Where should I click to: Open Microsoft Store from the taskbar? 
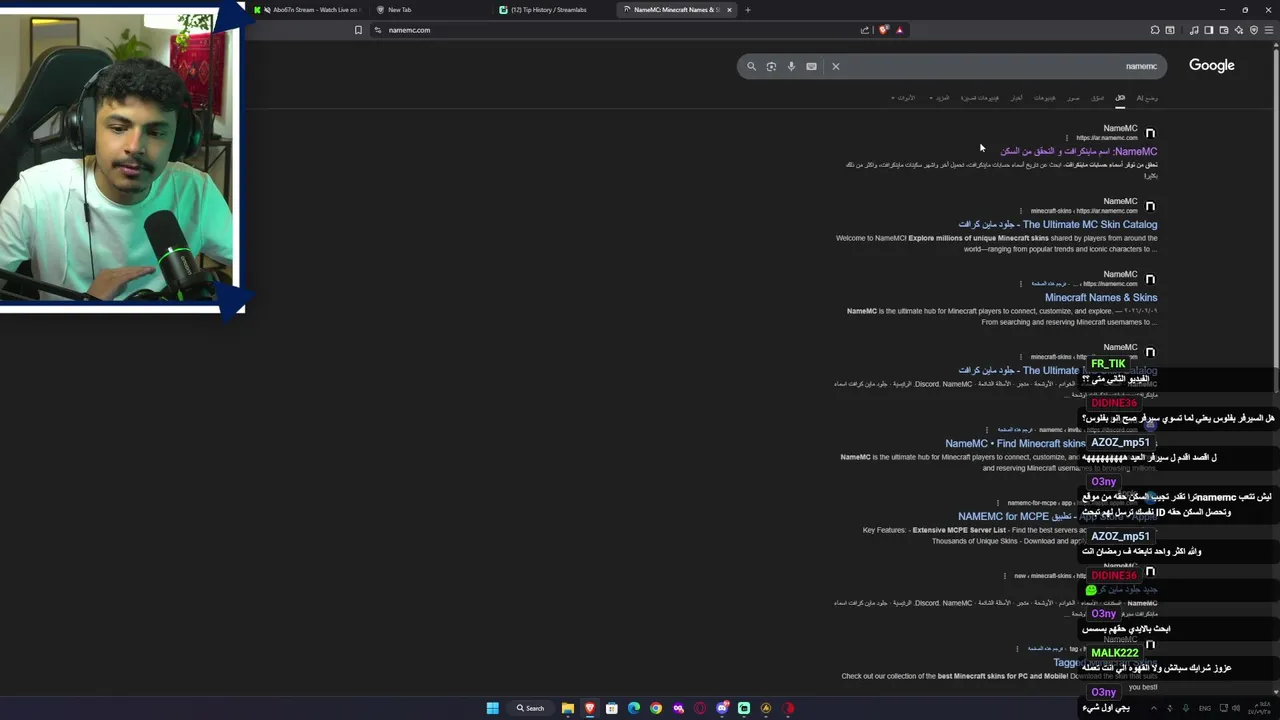(611, 708)
